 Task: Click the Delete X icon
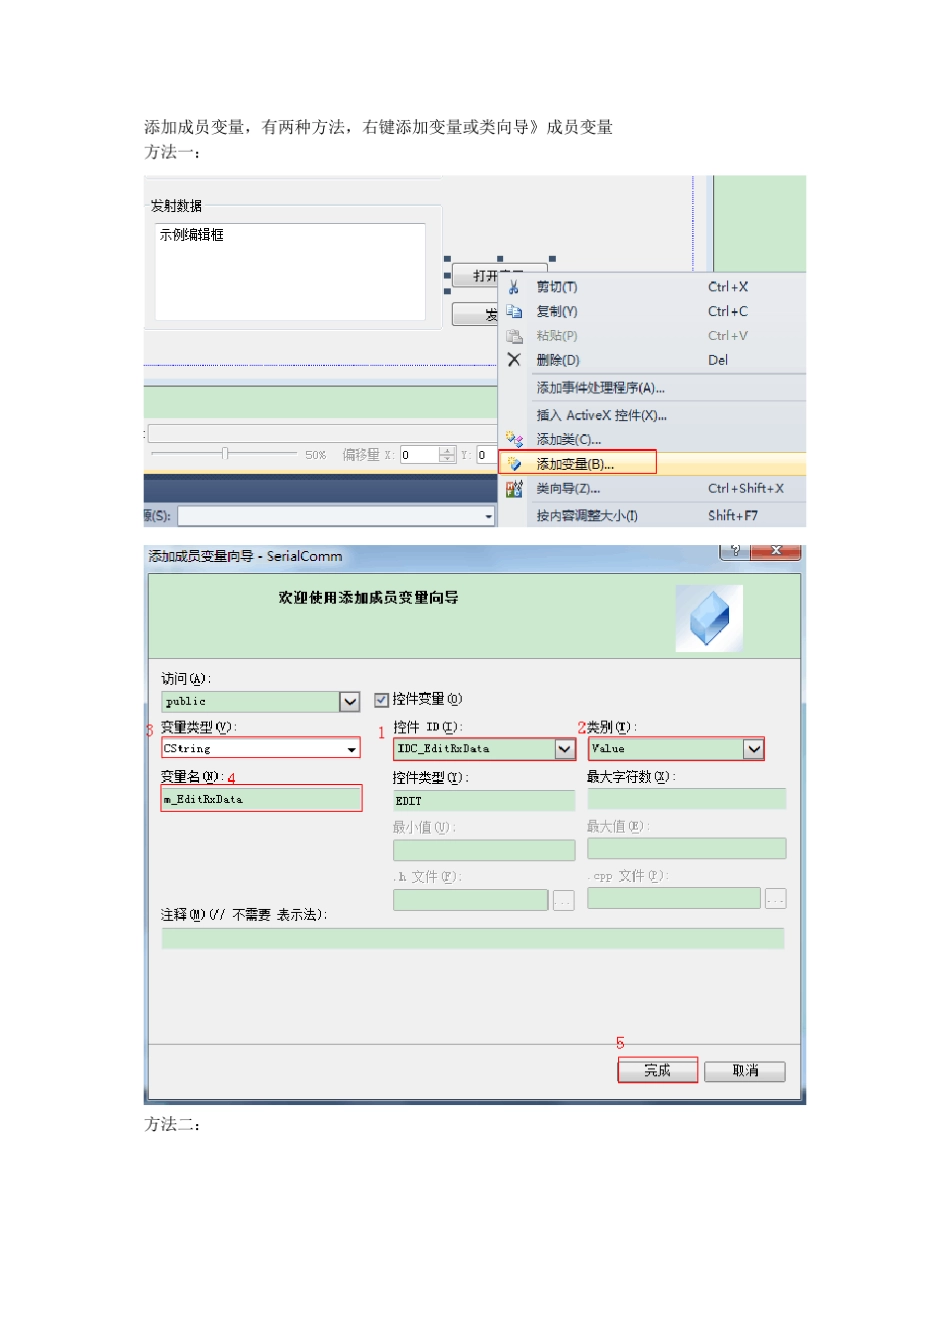pyautogui.click(x=514, y=360)
